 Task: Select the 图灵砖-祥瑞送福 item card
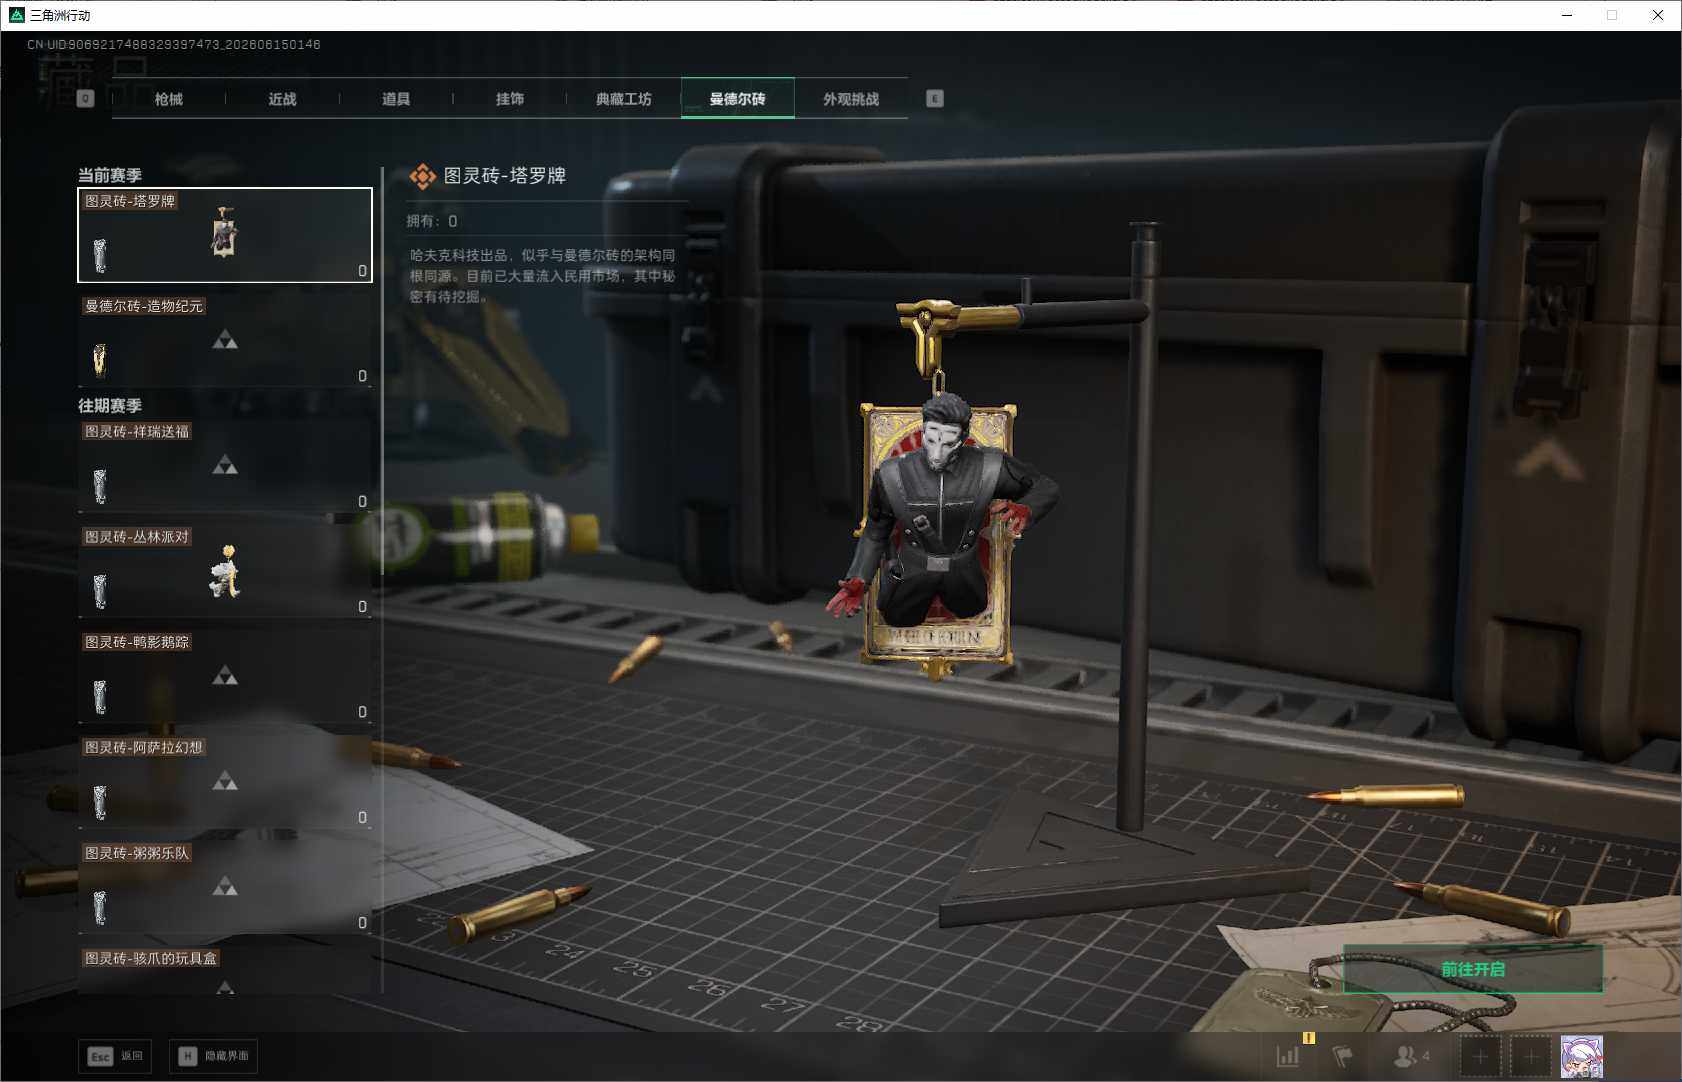225,466
